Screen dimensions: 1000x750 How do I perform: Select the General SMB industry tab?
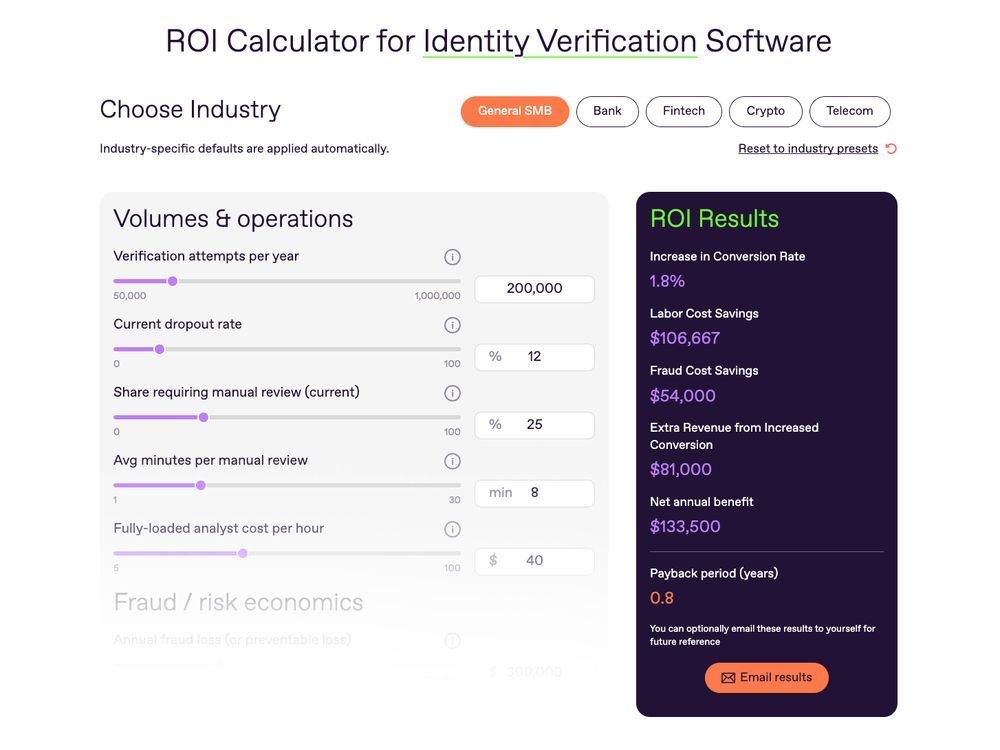(x=514, y=111)
